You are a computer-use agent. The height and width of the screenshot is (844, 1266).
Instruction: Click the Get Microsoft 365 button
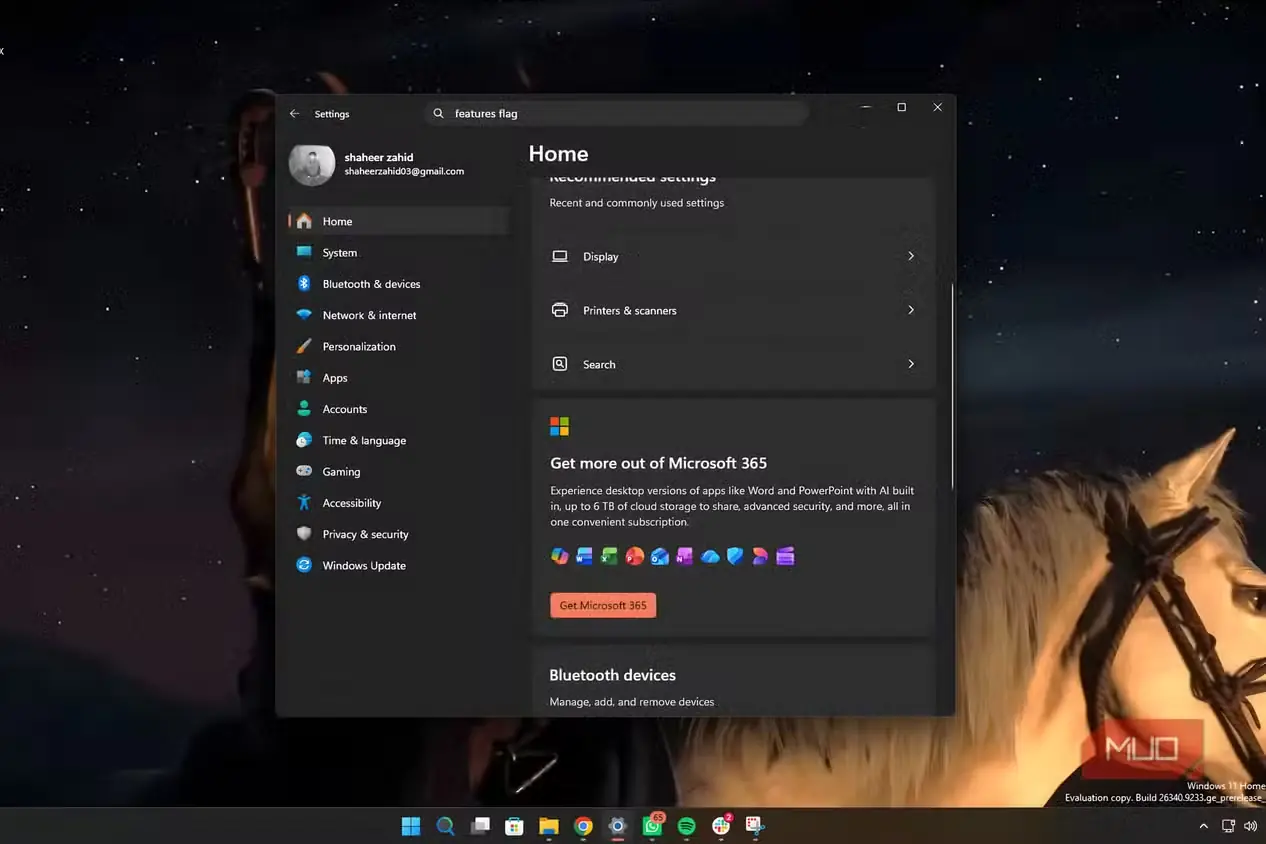[603, 605]
